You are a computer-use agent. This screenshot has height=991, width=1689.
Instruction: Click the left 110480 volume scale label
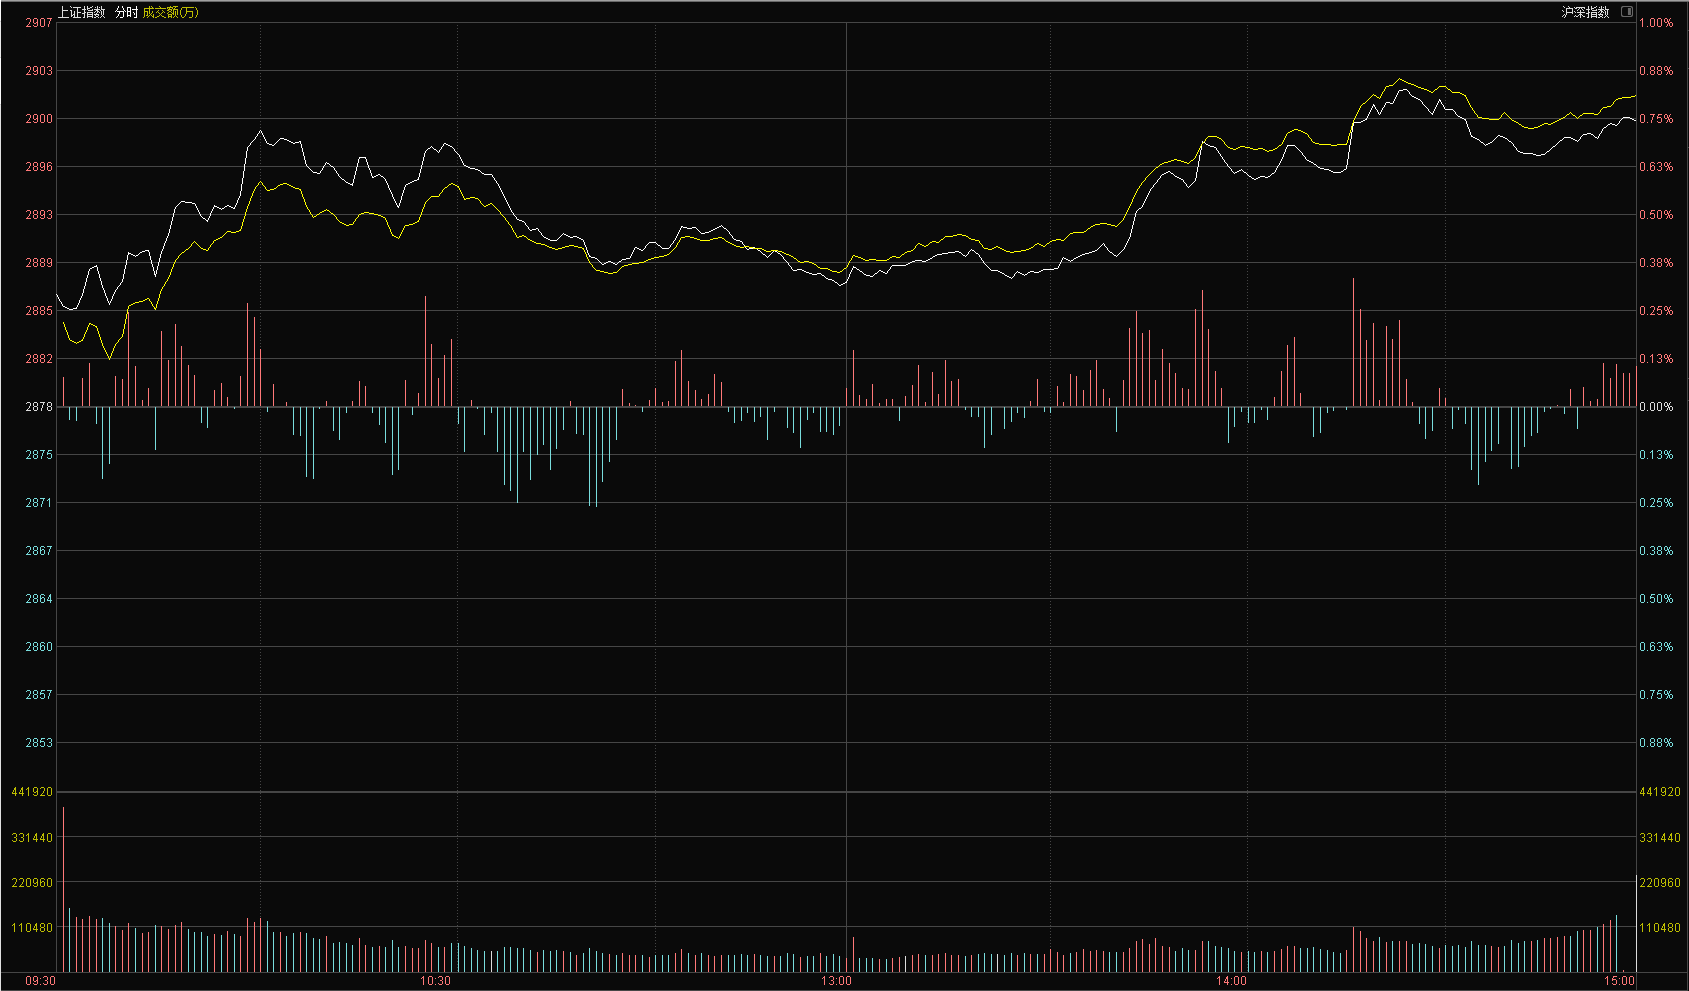[x=32, y=928]
